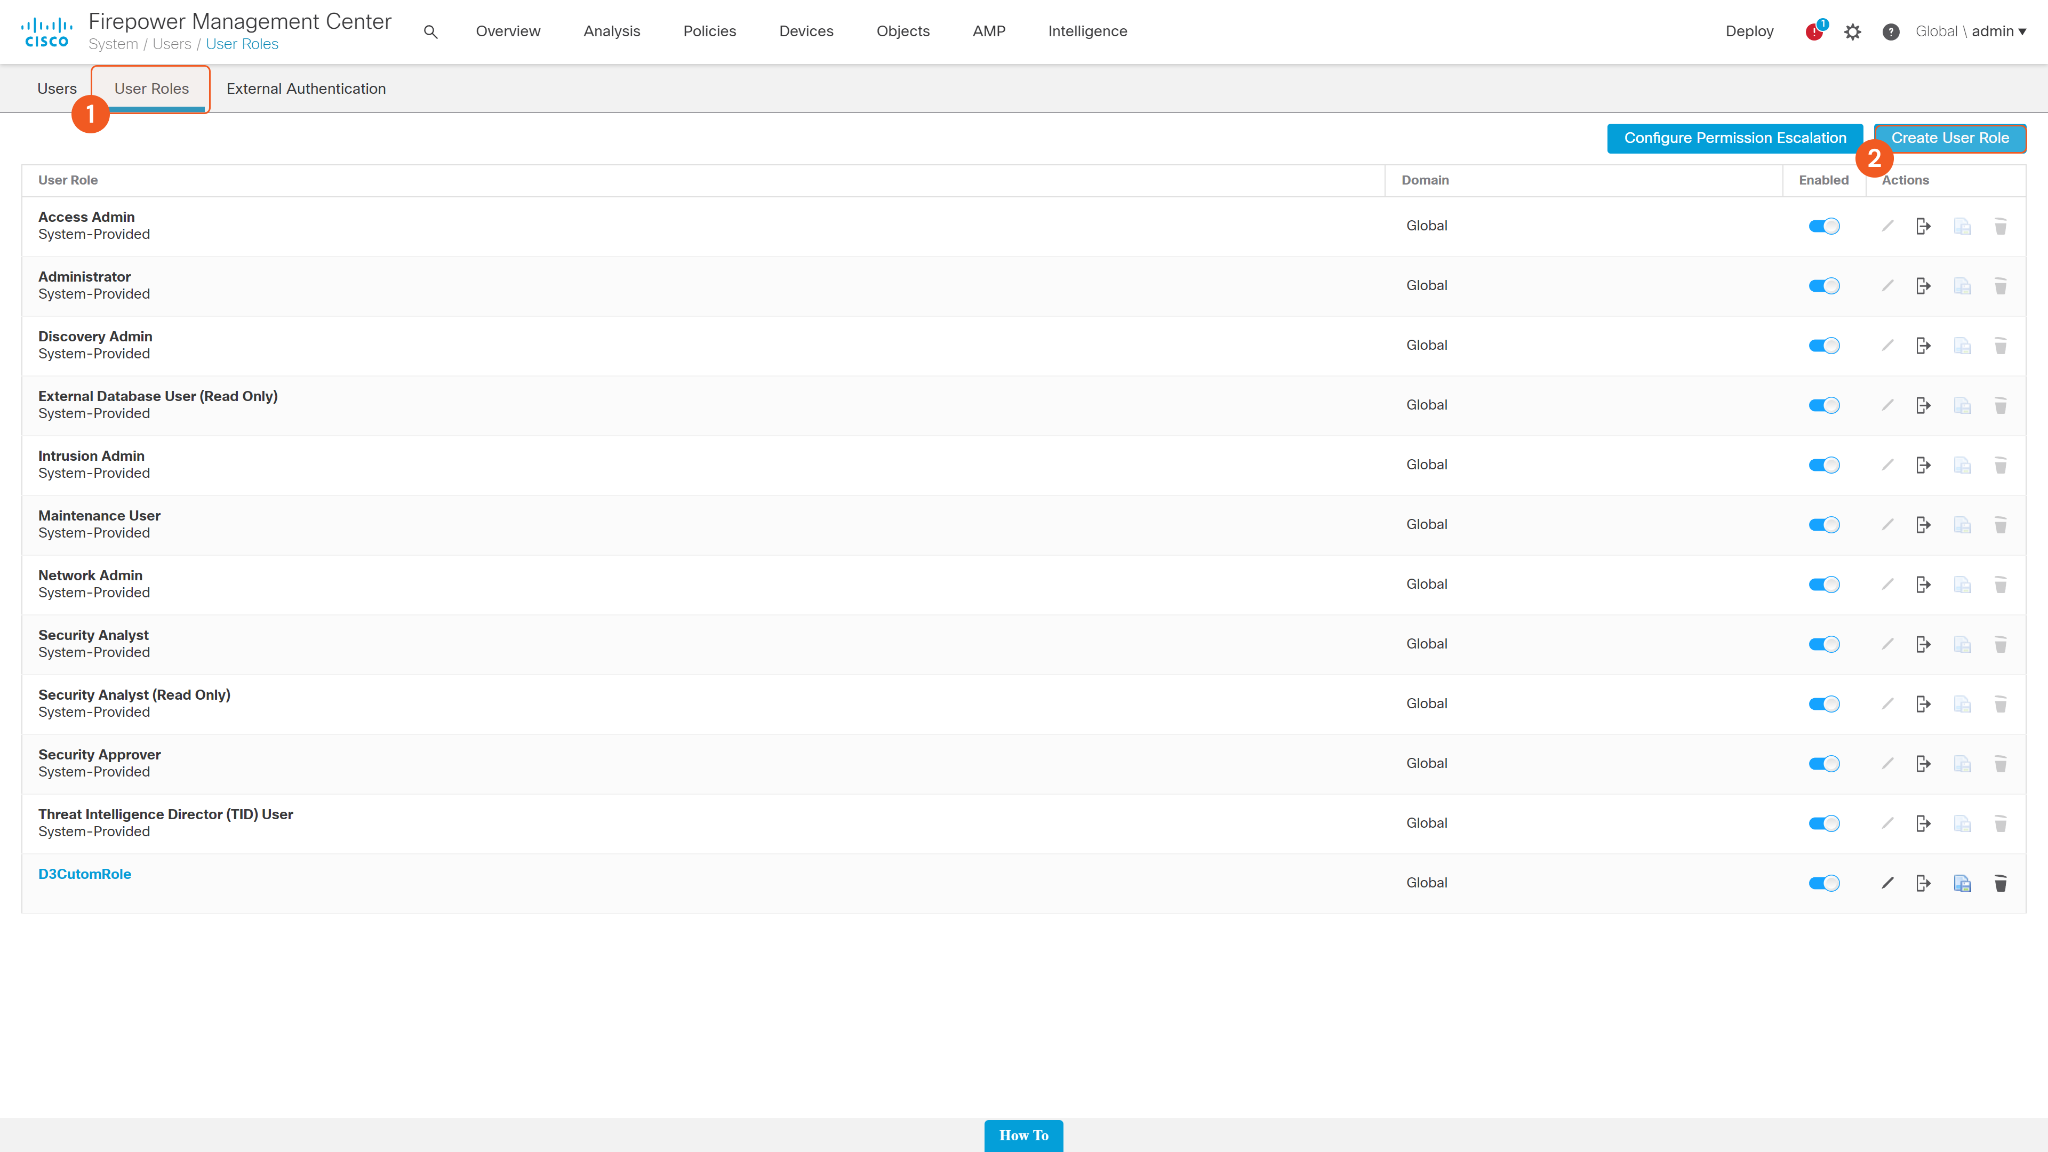Disable the Administrator role toggle
This screenshot has height=1152, width=2048.
[x=1824, y=286]
